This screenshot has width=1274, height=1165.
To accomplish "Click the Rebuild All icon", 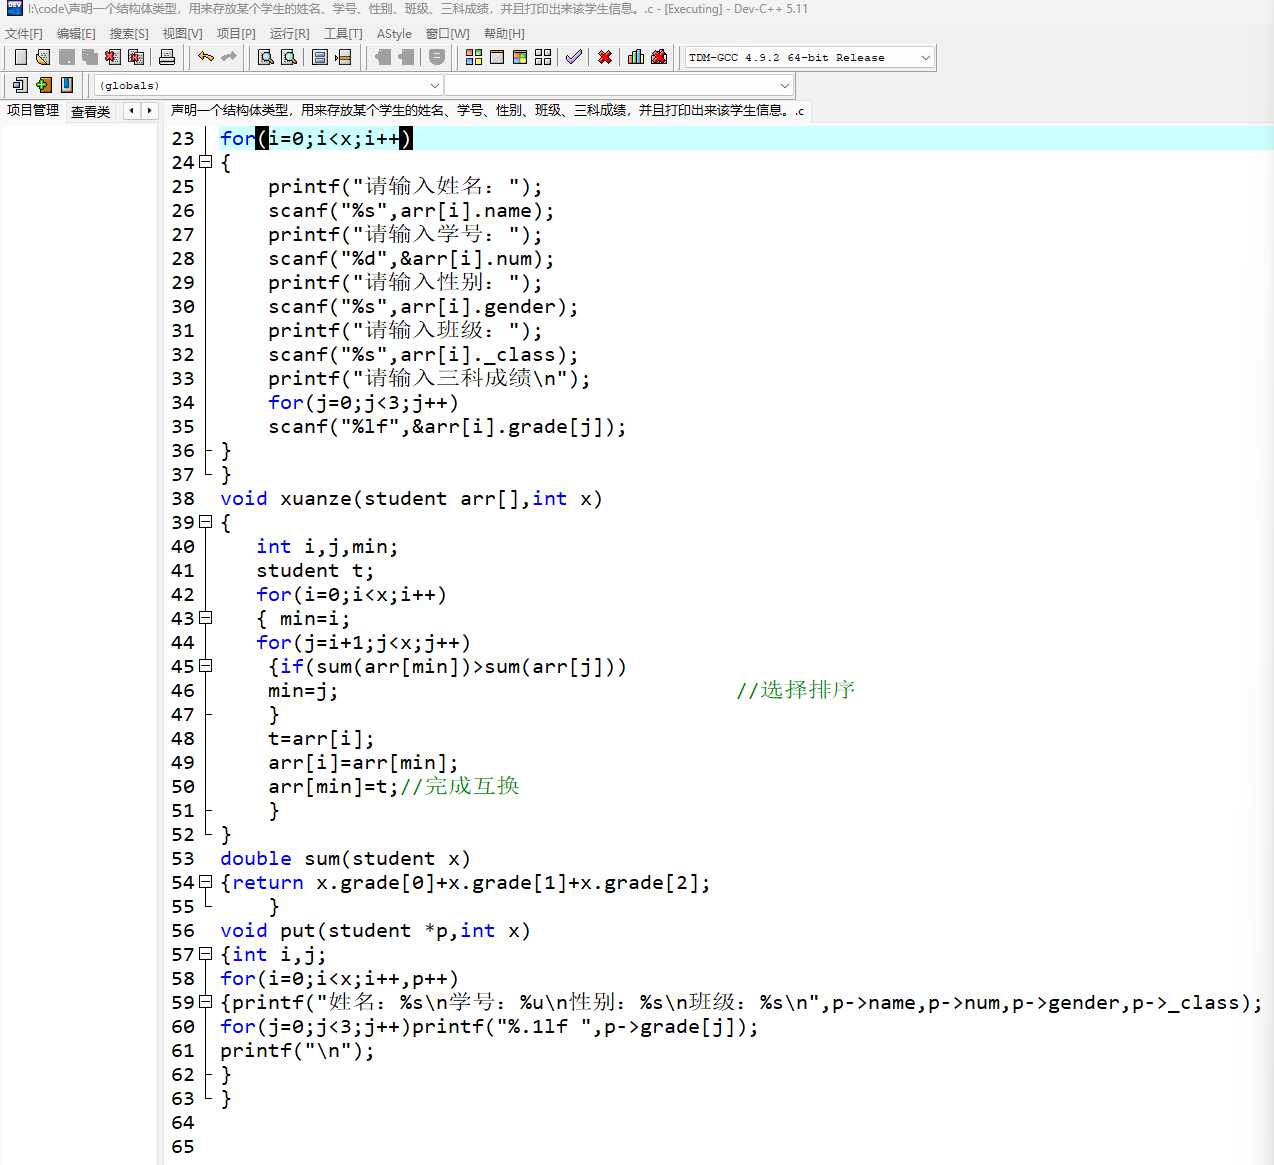I will tap(543, 57).
